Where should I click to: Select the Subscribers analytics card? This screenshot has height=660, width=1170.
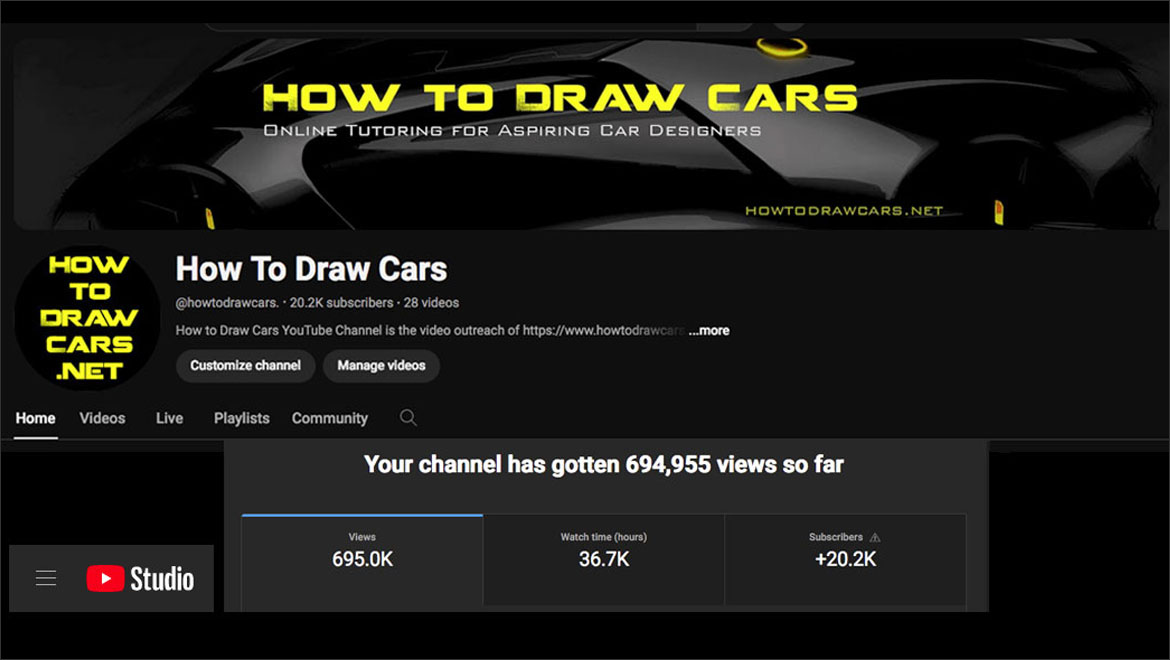tap(845, 559)
